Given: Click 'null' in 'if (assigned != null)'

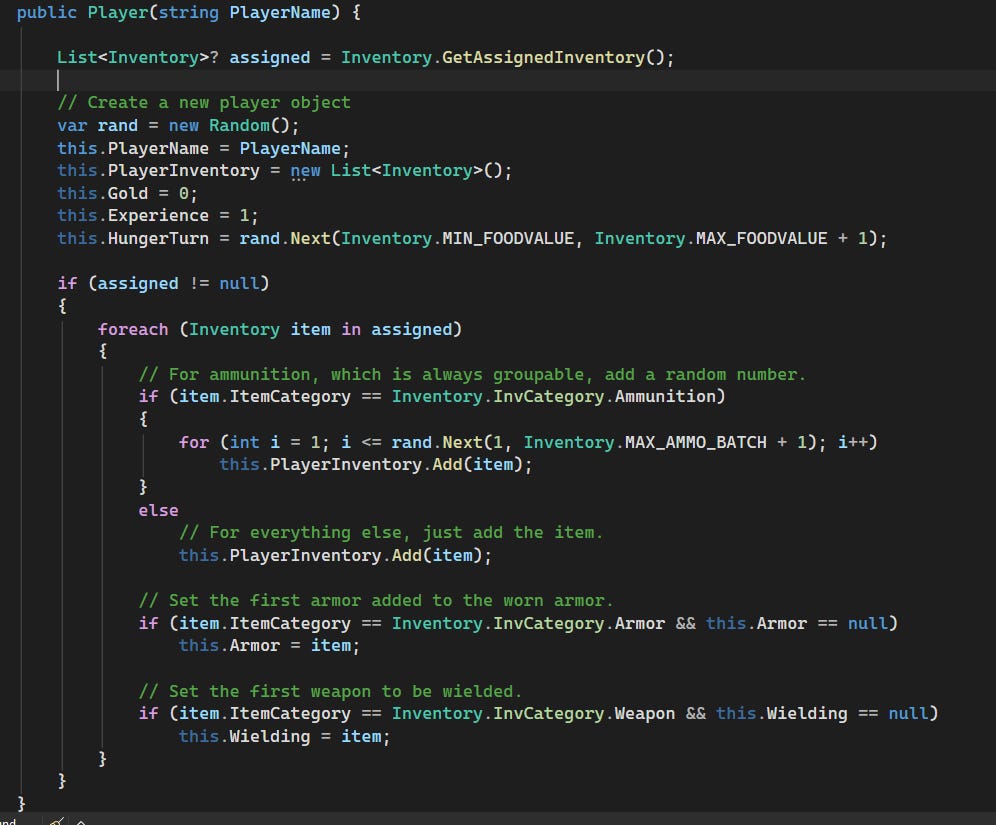Looking at the screenshot, I should pos(239,283).
